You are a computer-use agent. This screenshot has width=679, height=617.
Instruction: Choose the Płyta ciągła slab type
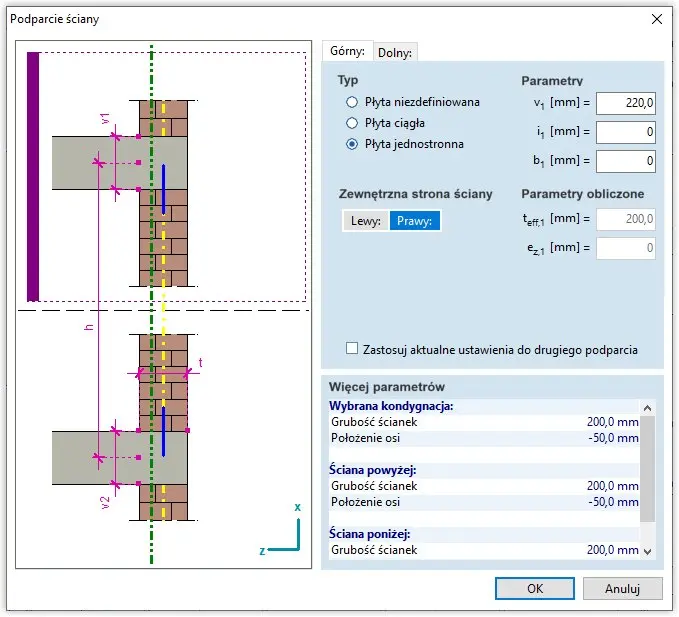coord(351,123)
